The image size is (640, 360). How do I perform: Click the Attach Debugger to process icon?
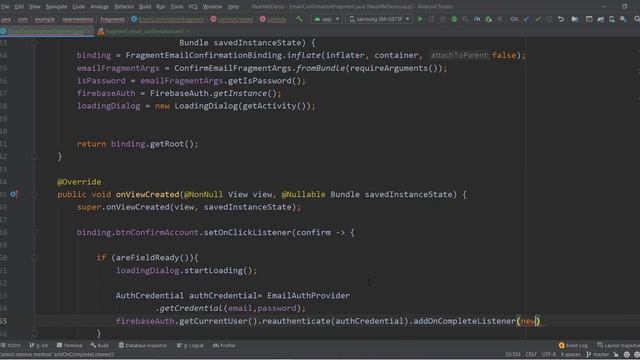coord(488,19)
